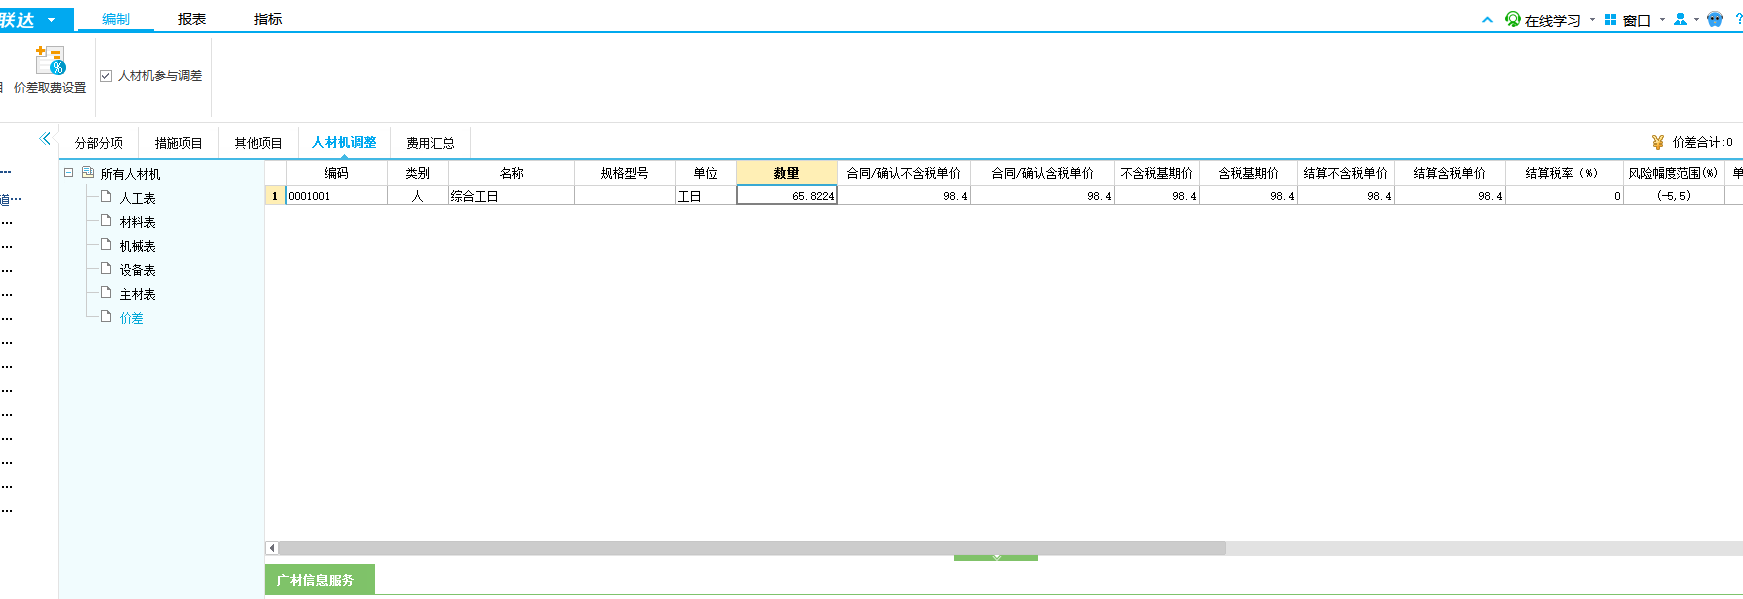Image resolution: width=1743 pixels, height=599 pixels.
Task: Open 价差取费设置 tool icon
Action: pyautogui.click(x=50, y=61)
